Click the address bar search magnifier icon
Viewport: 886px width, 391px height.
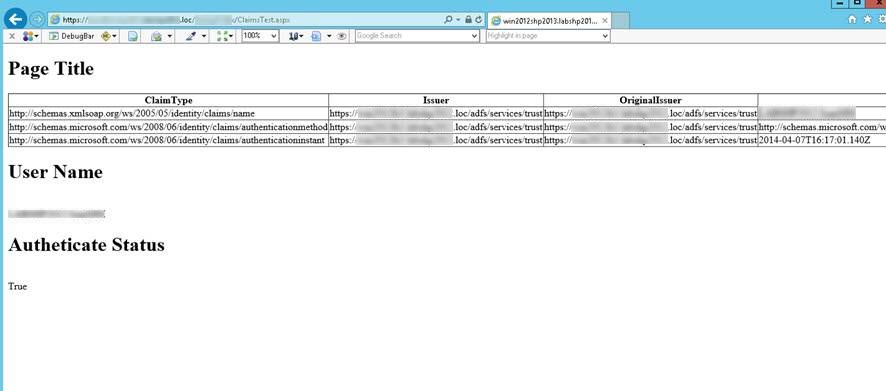pos(448,20)
